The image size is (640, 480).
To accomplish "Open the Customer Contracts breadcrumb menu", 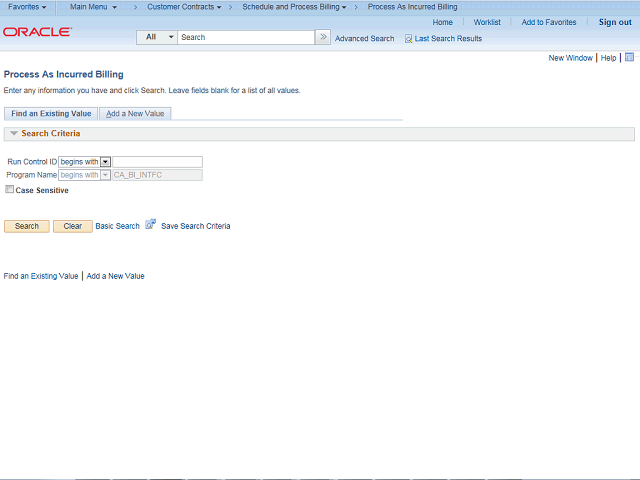I will pyautogui.click(x=184, y=7).
